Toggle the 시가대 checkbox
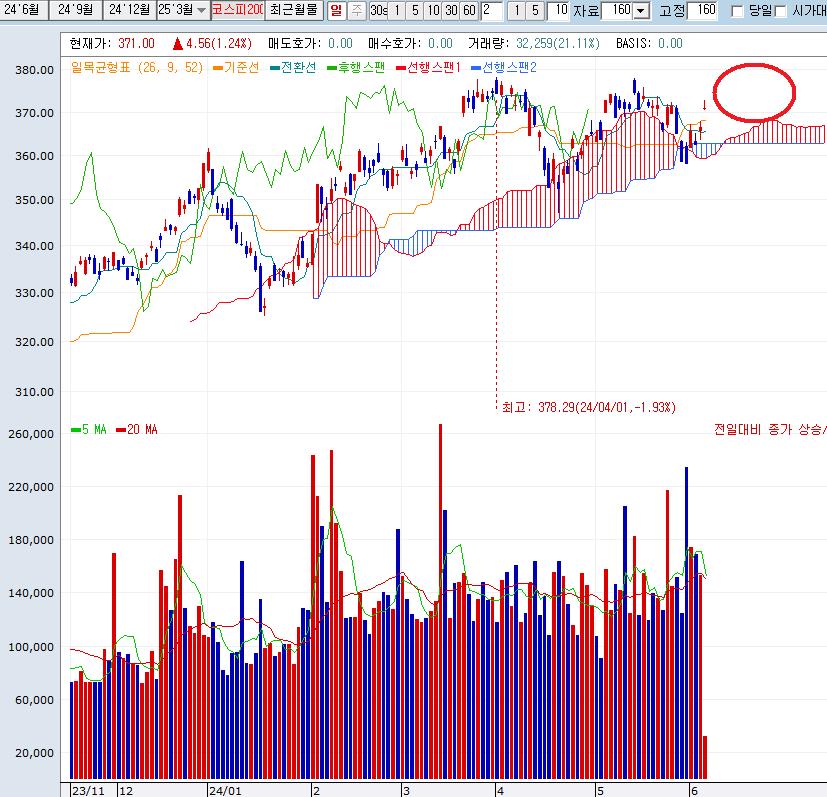Viewport: 827px width, 797px height. point(780,11)
